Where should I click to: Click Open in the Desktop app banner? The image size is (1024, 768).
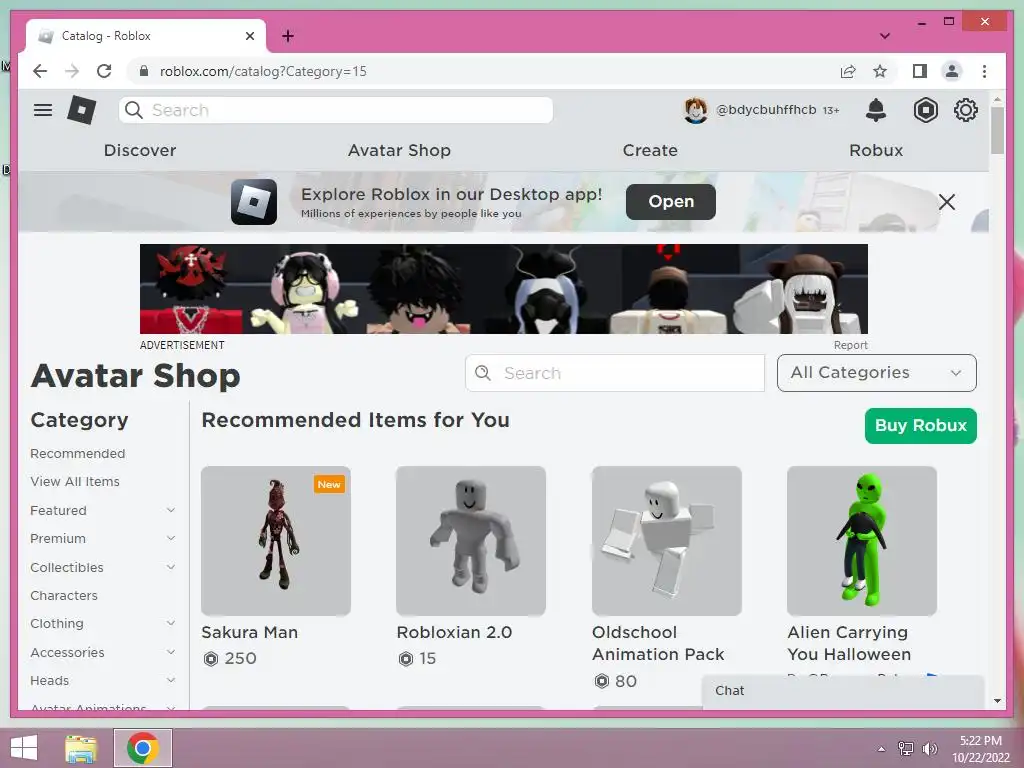(x=671, y=202)
